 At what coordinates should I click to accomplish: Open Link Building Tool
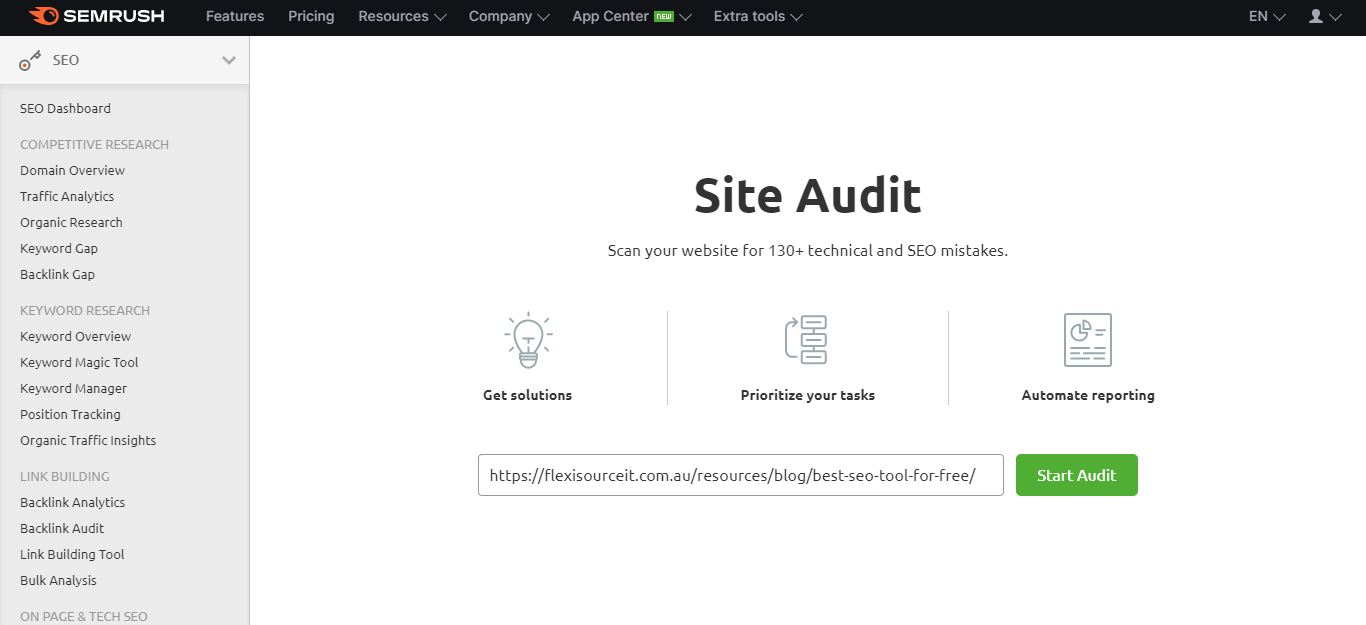[x=72, y=554]
